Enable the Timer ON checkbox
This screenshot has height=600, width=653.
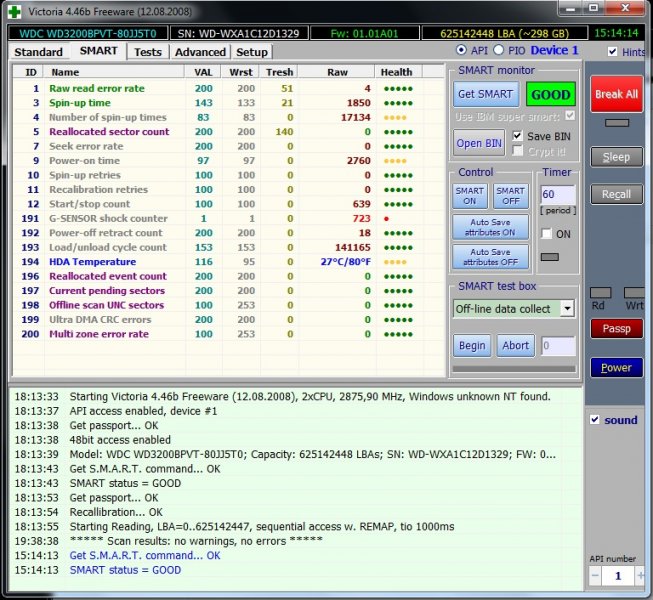546,233
